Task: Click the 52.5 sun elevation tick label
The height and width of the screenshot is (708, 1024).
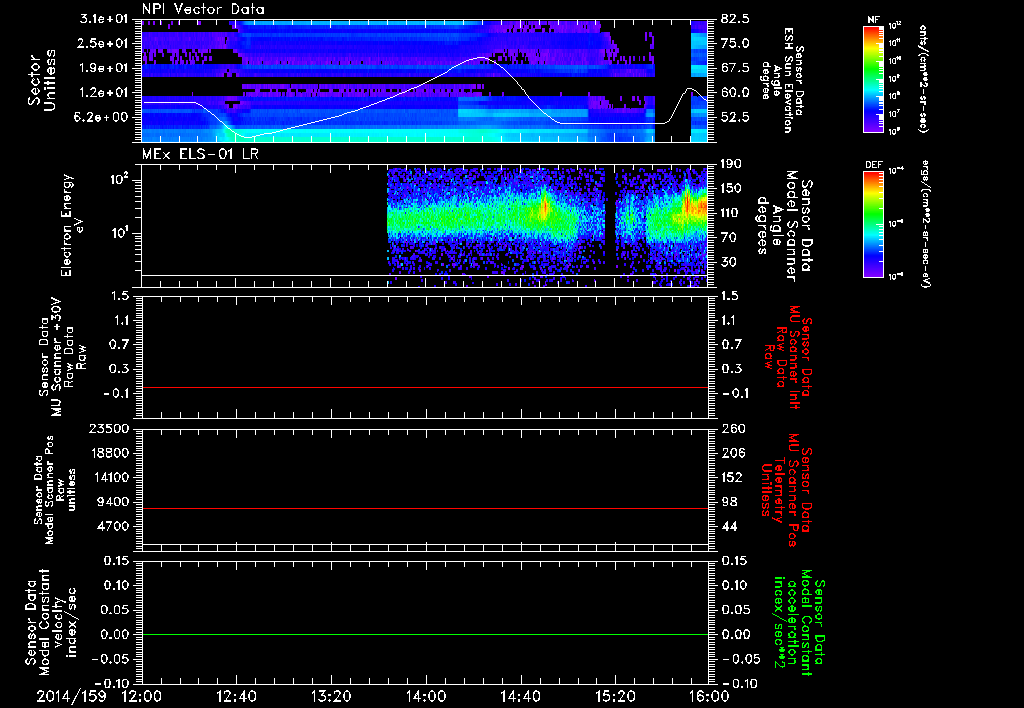Action: point(735,117)
